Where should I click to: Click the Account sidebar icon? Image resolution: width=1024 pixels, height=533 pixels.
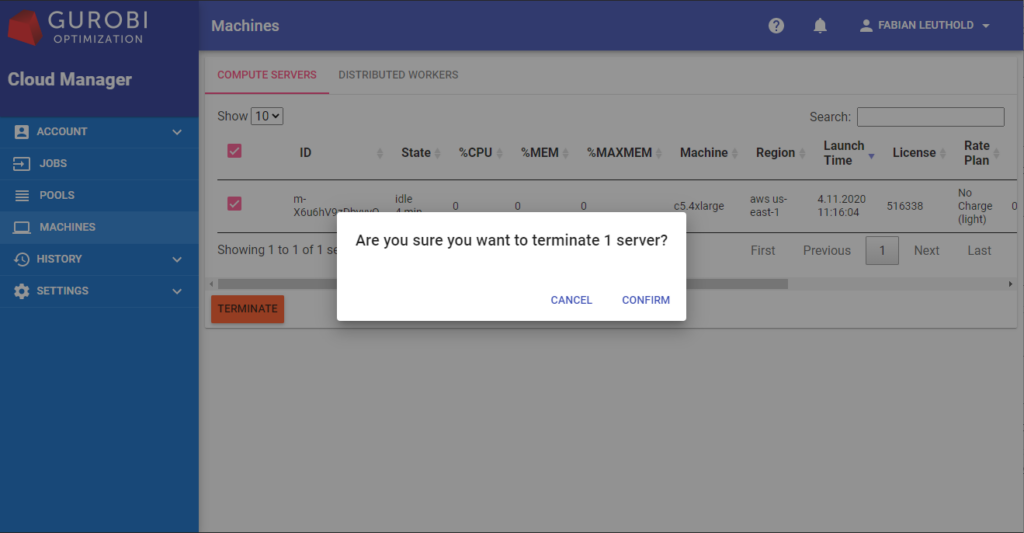click(22, 131)
